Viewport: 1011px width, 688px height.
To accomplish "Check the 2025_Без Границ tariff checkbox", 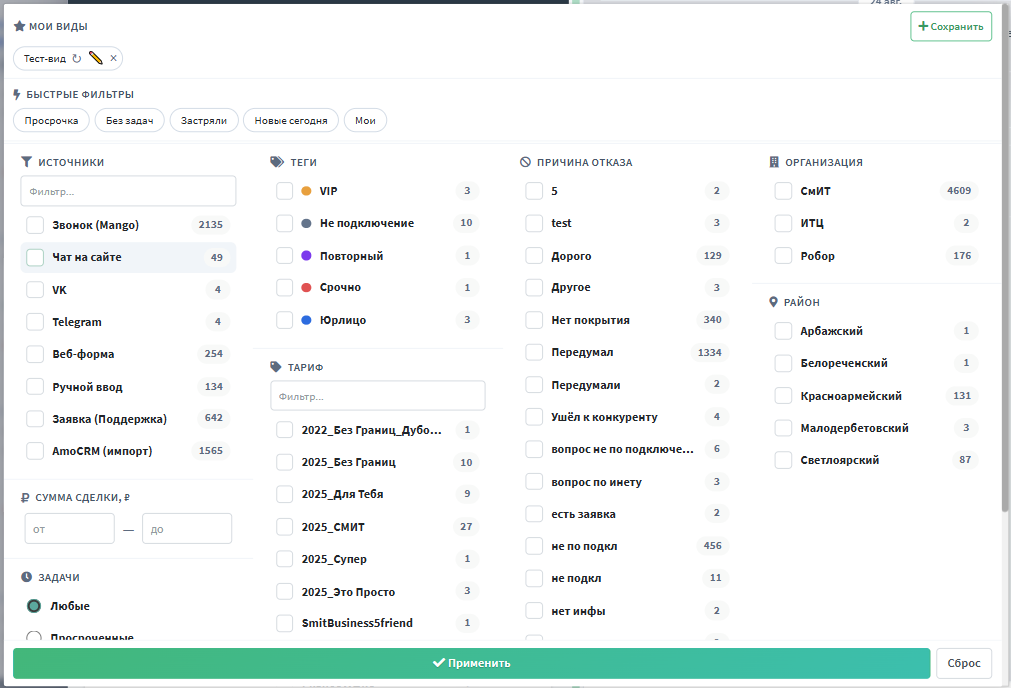I will [284, 462].
